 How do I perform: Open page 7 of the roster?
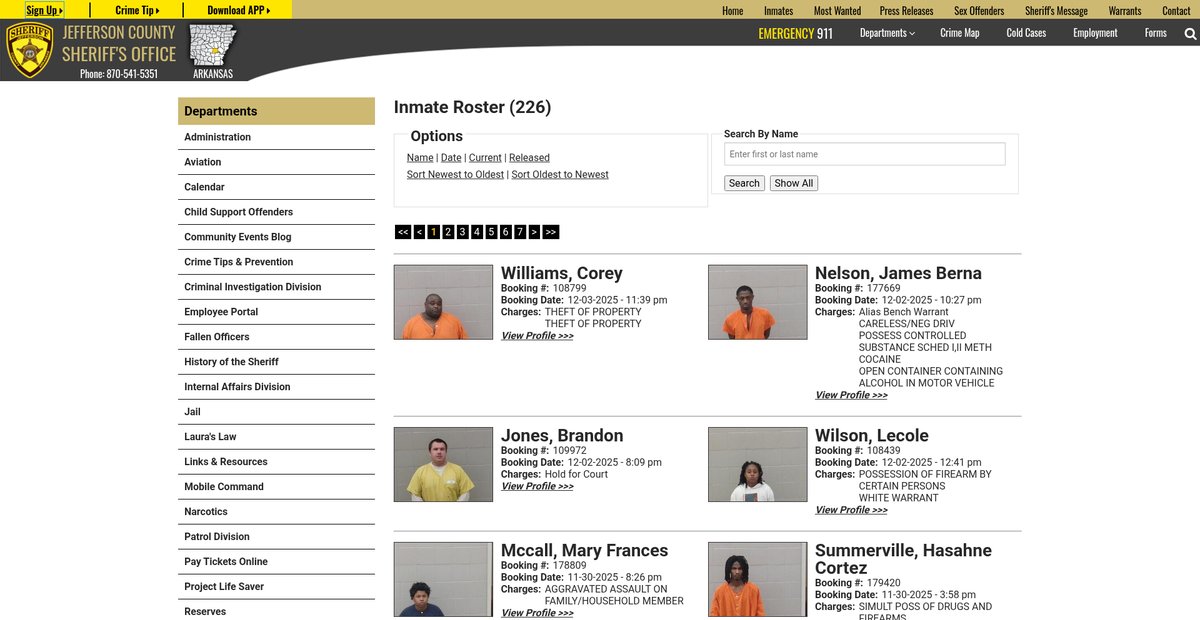520,232
